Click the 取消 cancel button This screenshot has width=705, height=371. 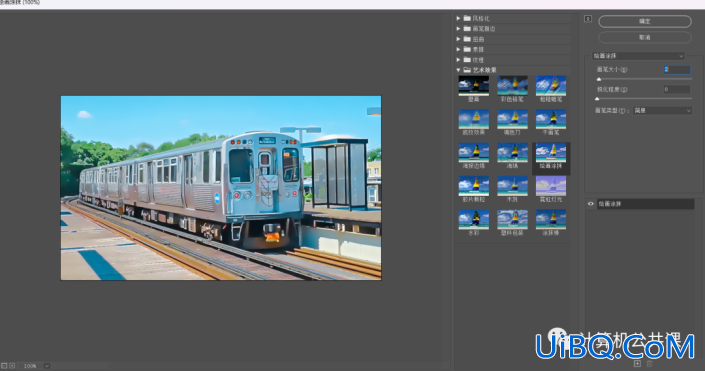tap(645, 37)
